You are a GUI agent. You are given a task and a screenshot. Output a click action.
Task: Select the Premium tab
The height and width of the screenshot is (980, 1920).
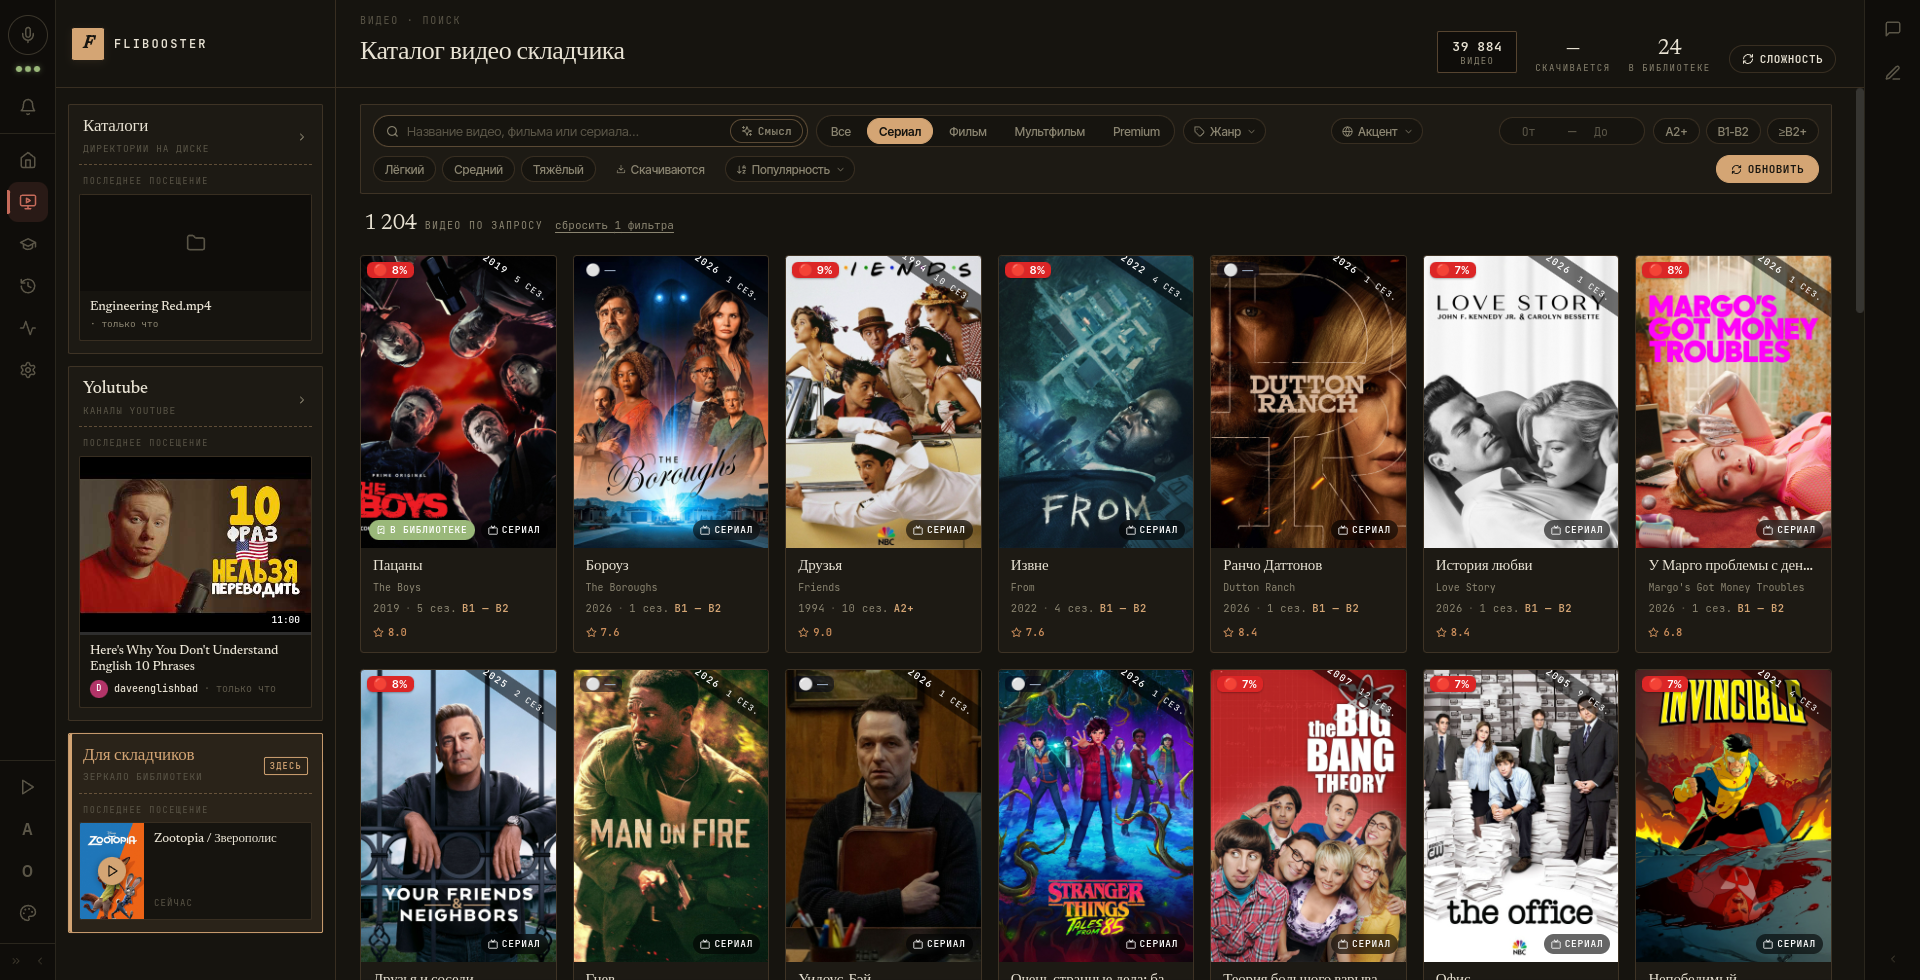click(x=1137, y=132)
